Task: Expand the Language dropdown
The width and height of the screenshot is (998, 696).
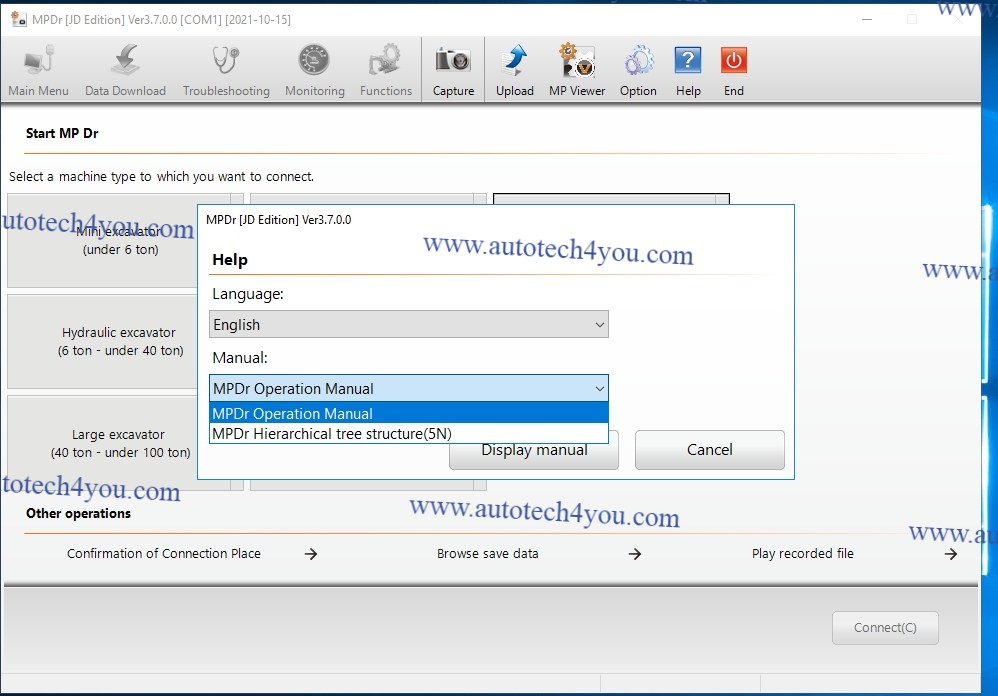Action: coord(408,325)
